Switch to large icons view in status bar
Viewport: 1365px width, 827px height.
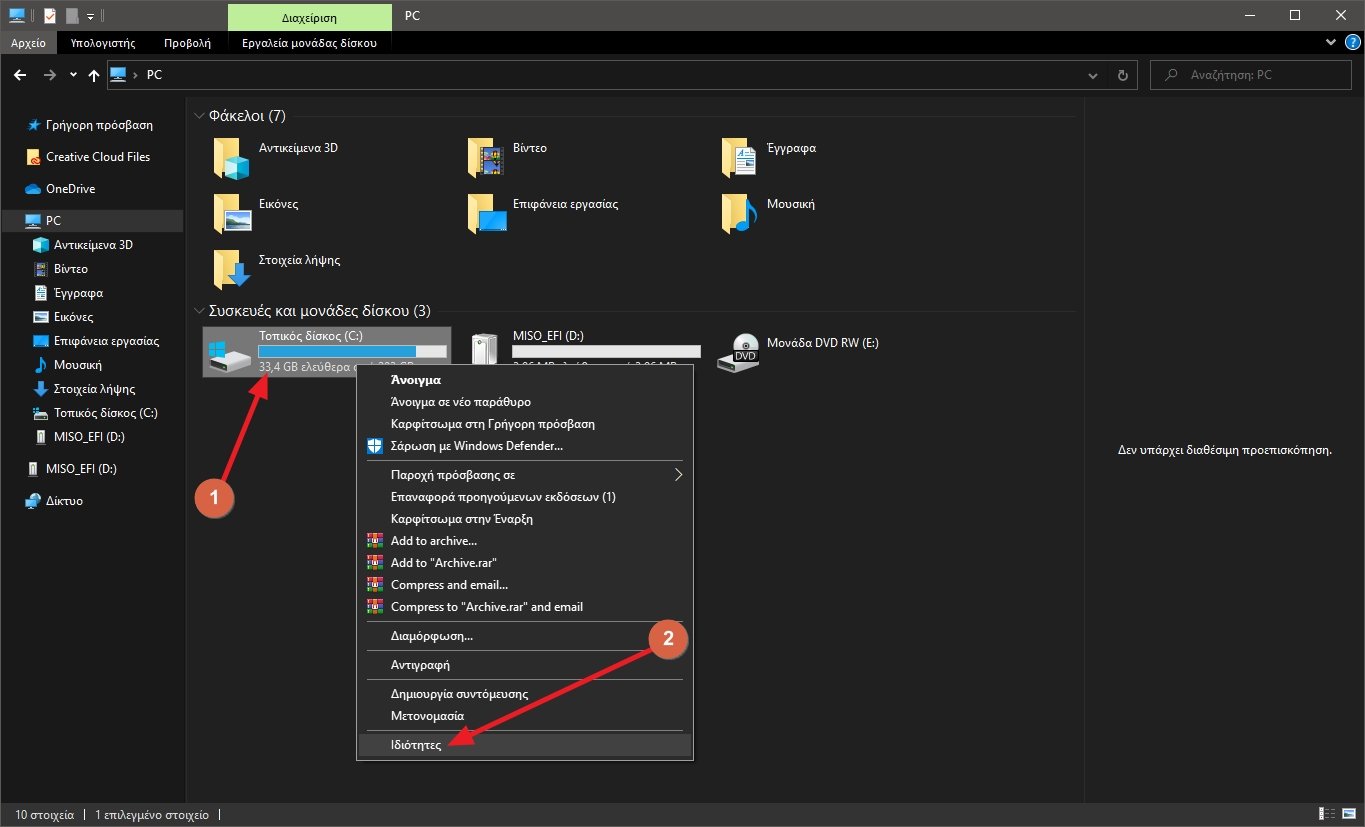(x=1347, y=815)
